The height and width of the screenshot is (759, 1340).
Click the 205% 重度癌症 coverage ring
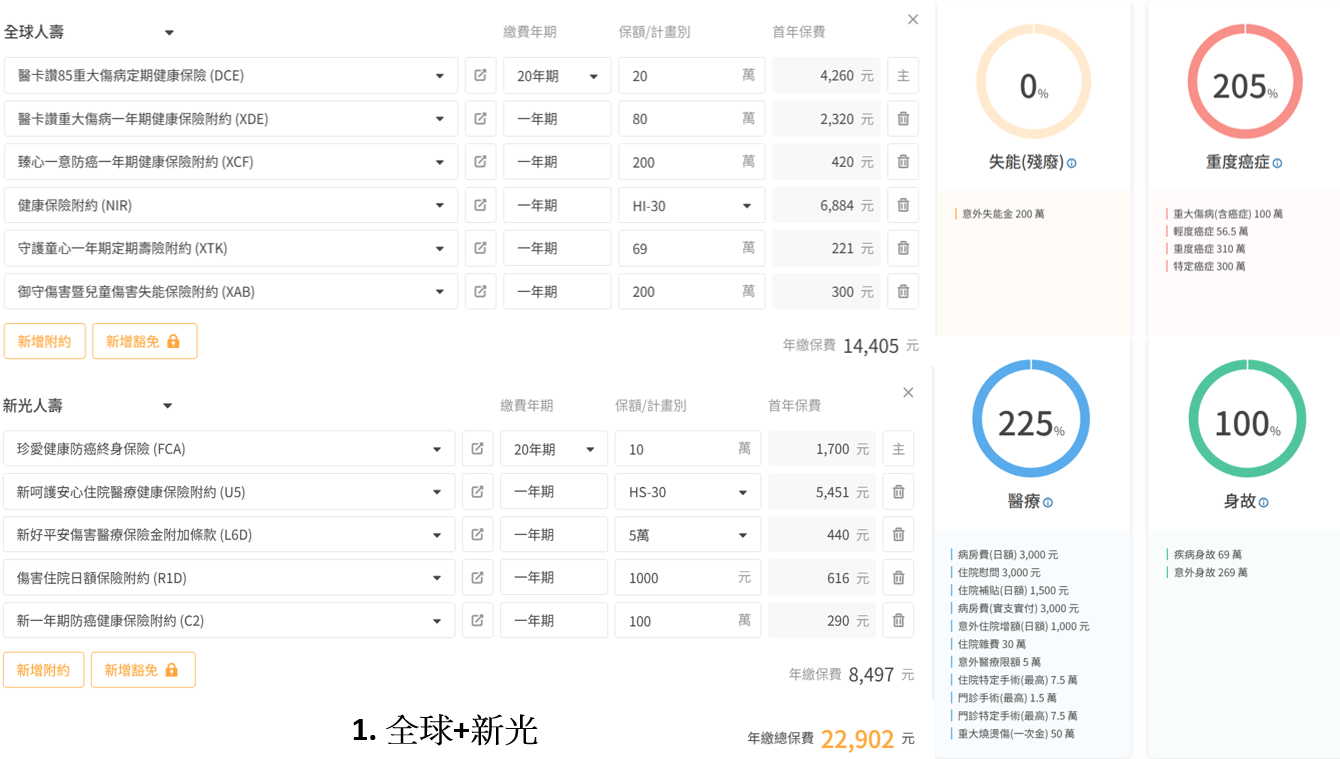[1245, 82]
